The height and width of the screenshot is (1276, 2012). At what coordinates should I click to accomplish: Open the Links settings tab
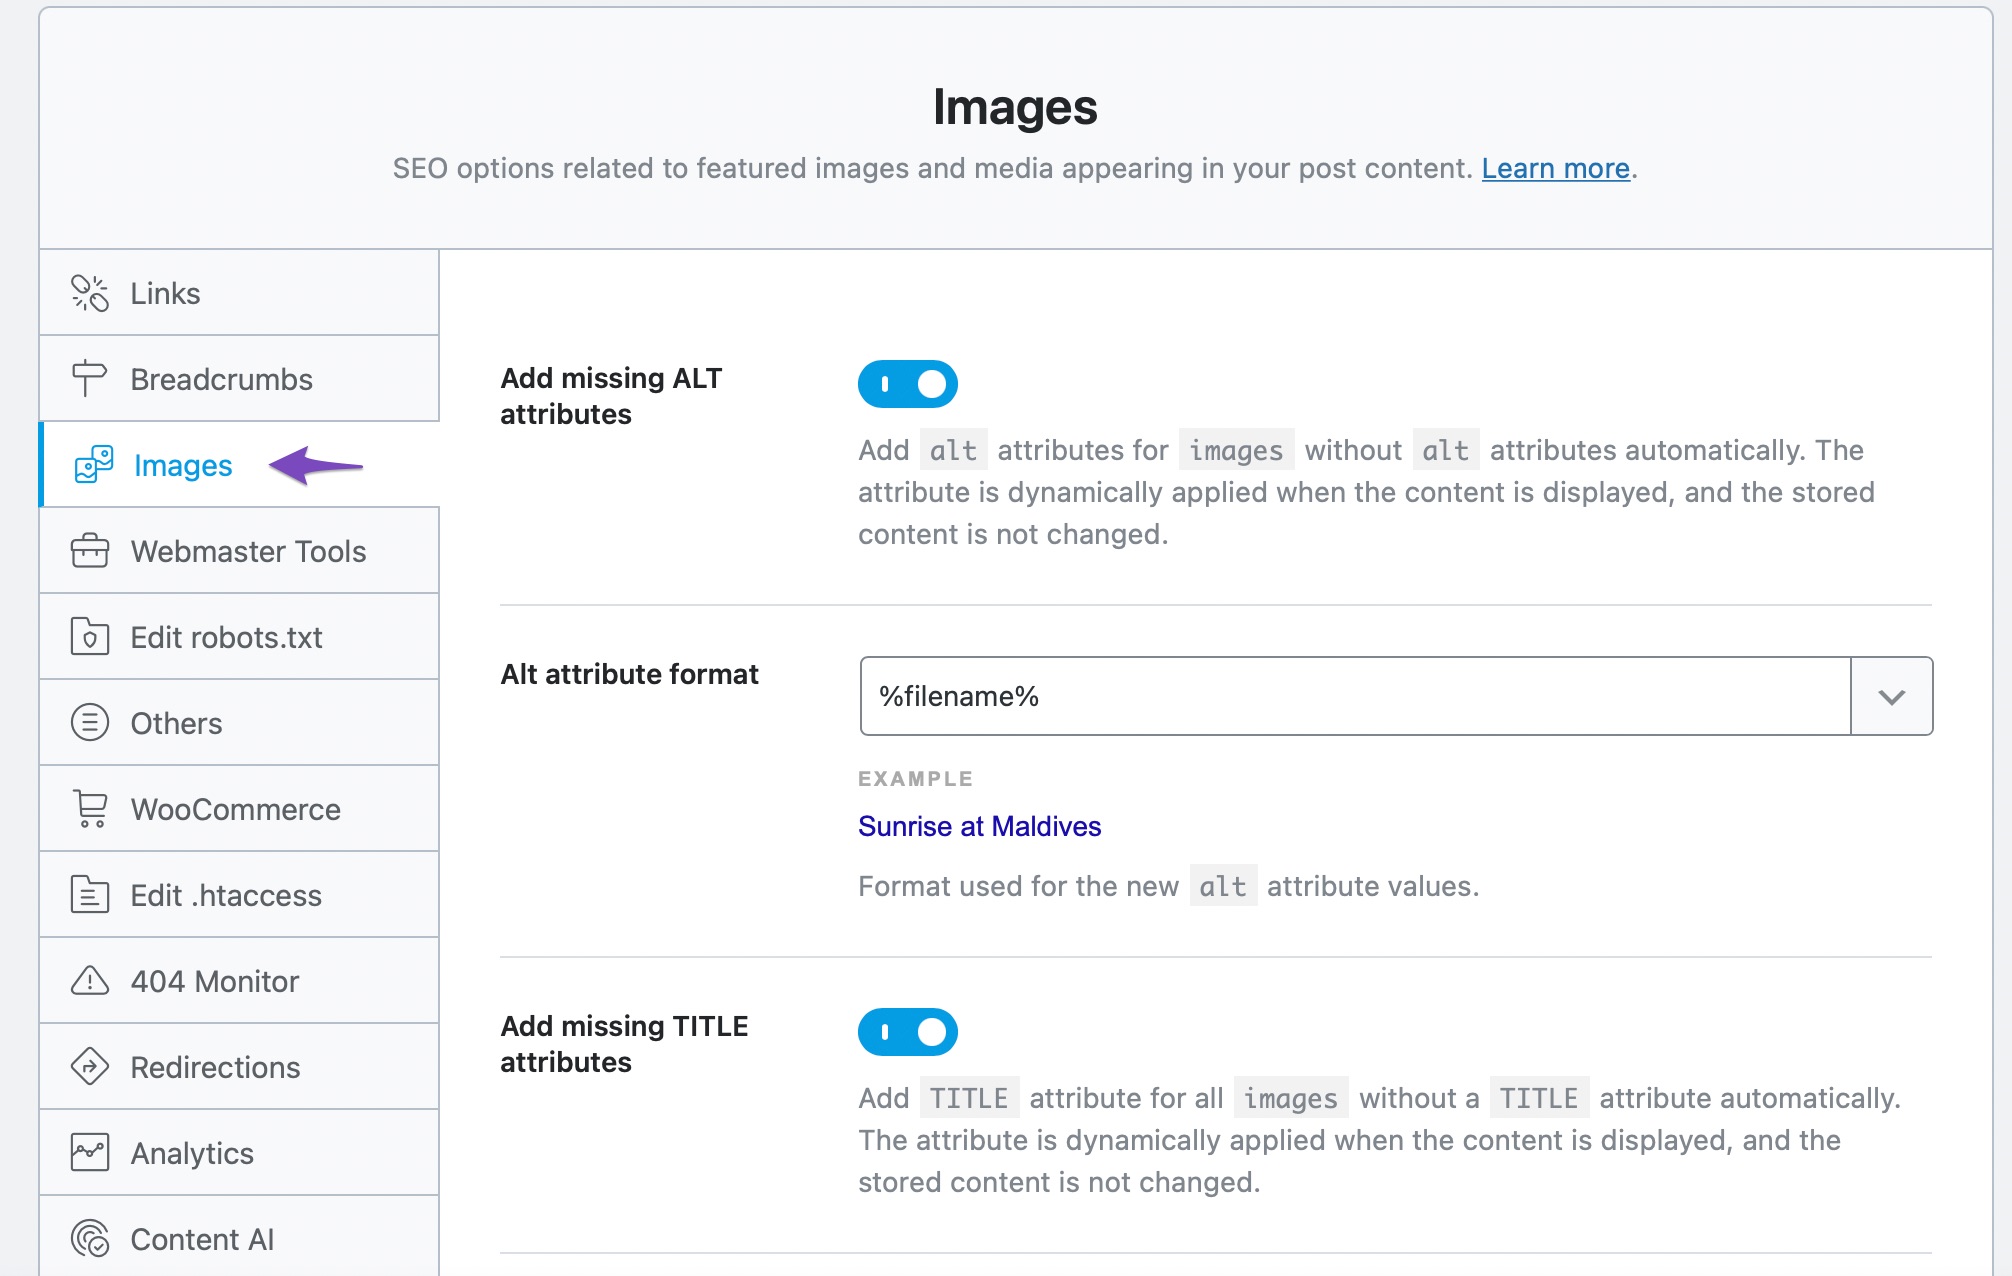239,293
